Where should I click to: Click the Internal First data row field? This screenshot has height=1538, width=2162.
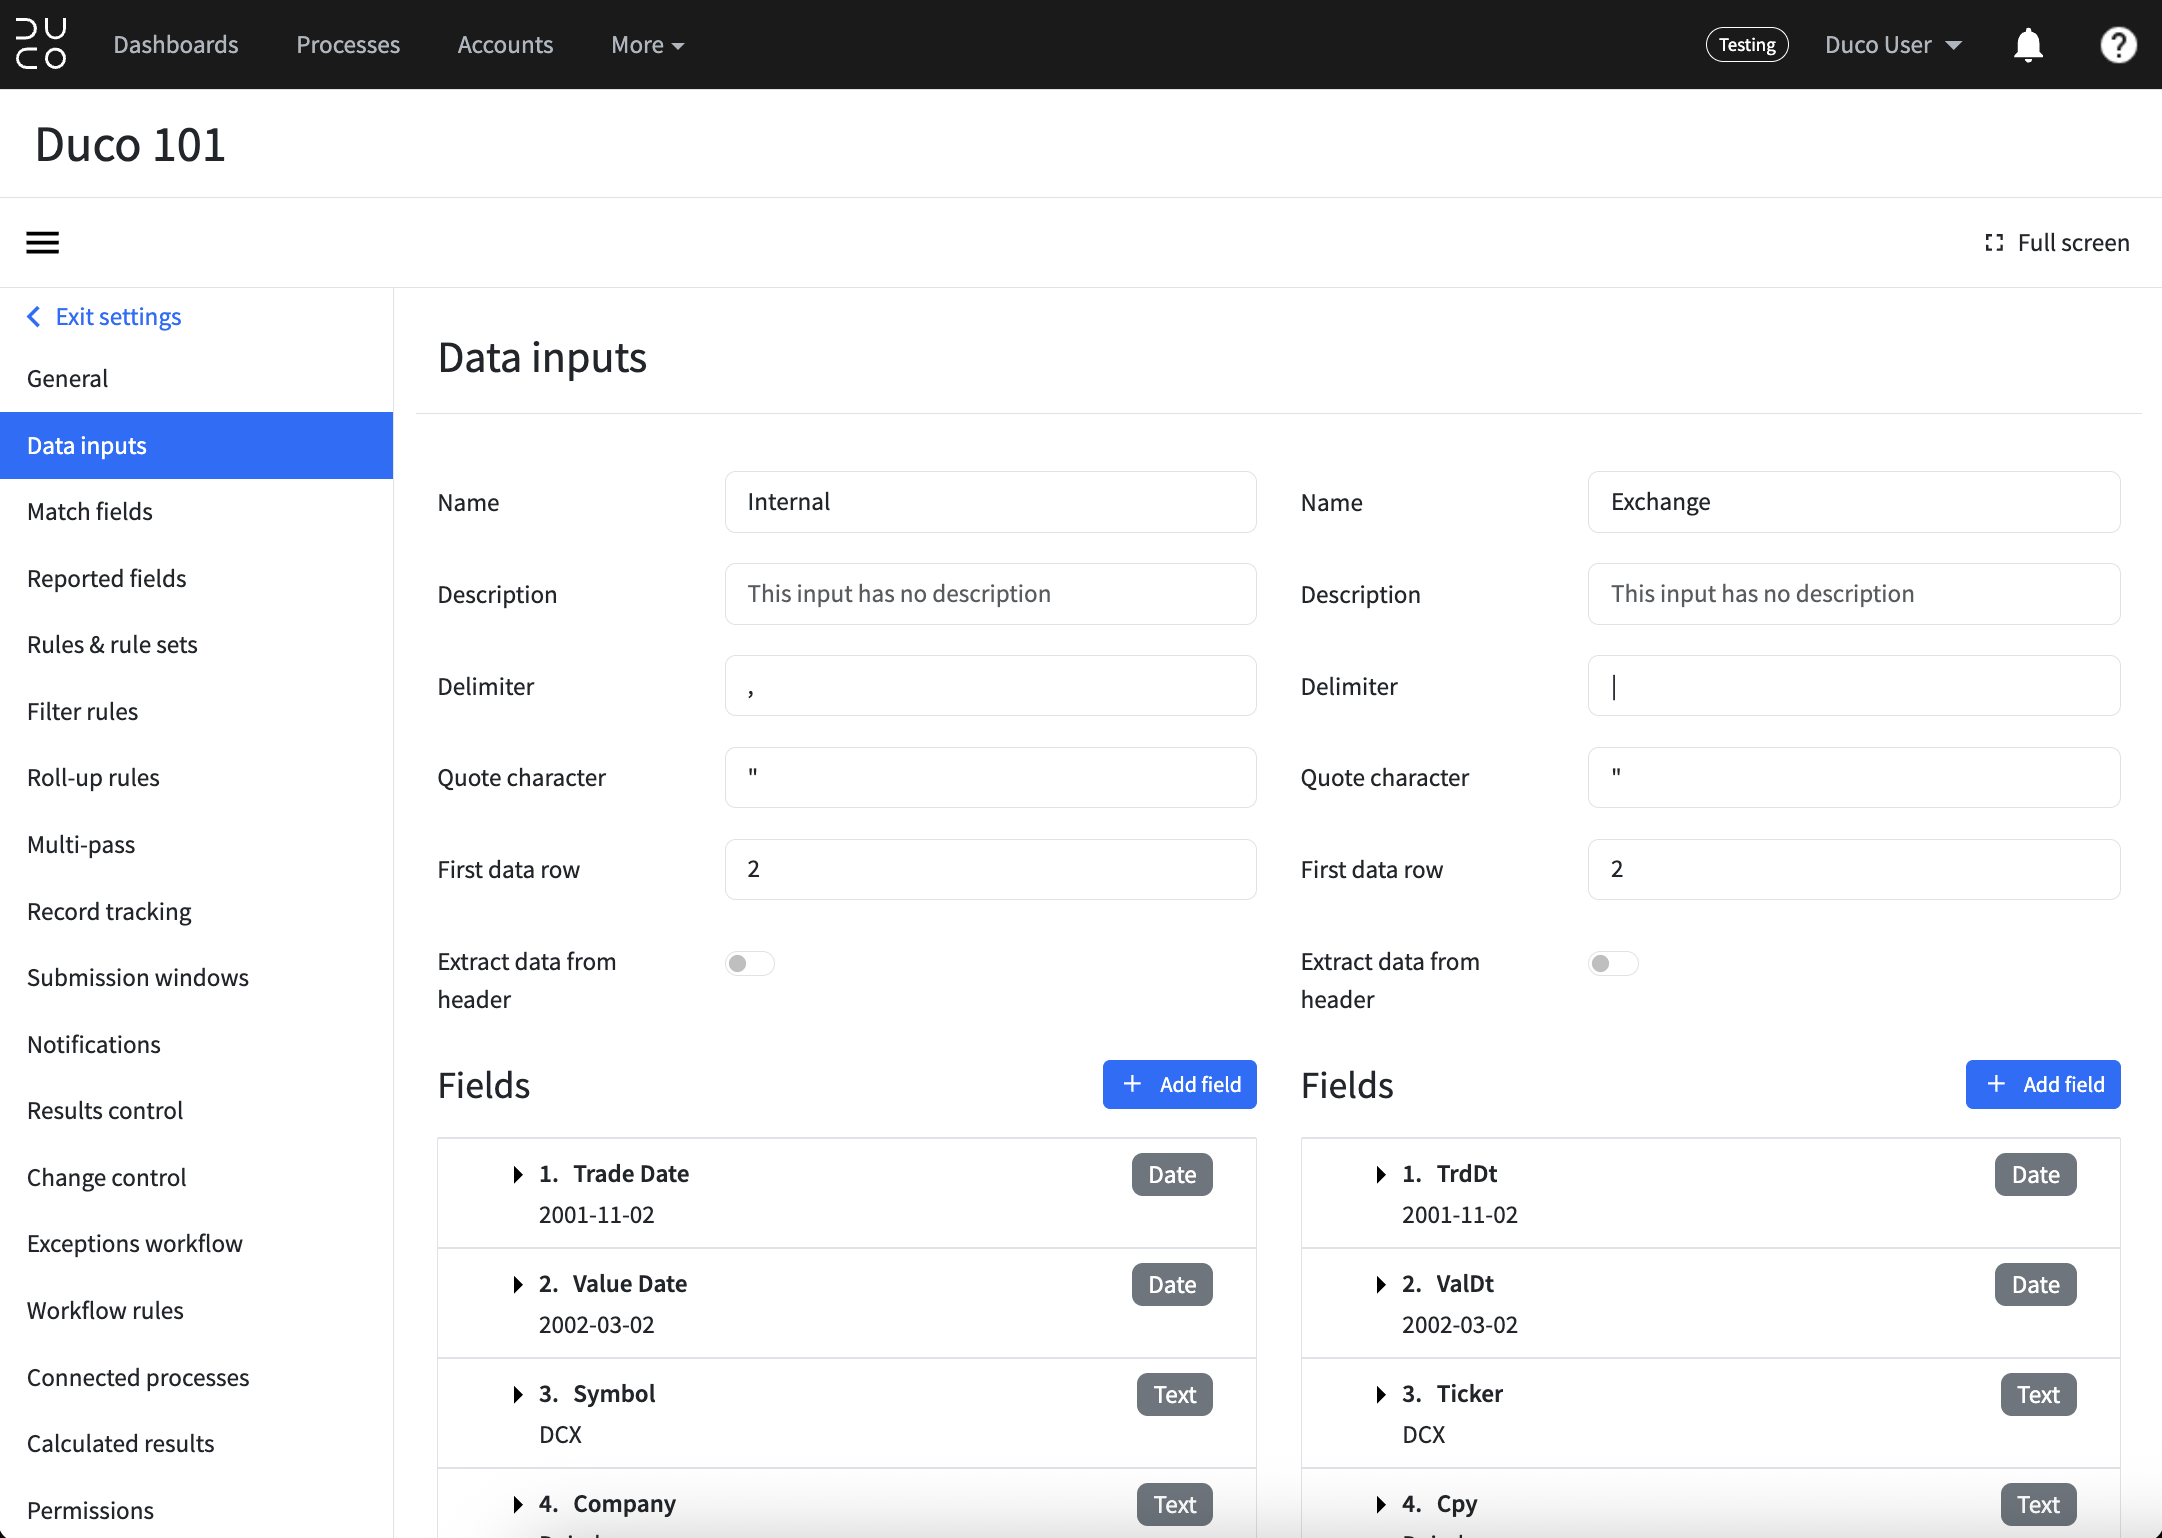point(990,870)
